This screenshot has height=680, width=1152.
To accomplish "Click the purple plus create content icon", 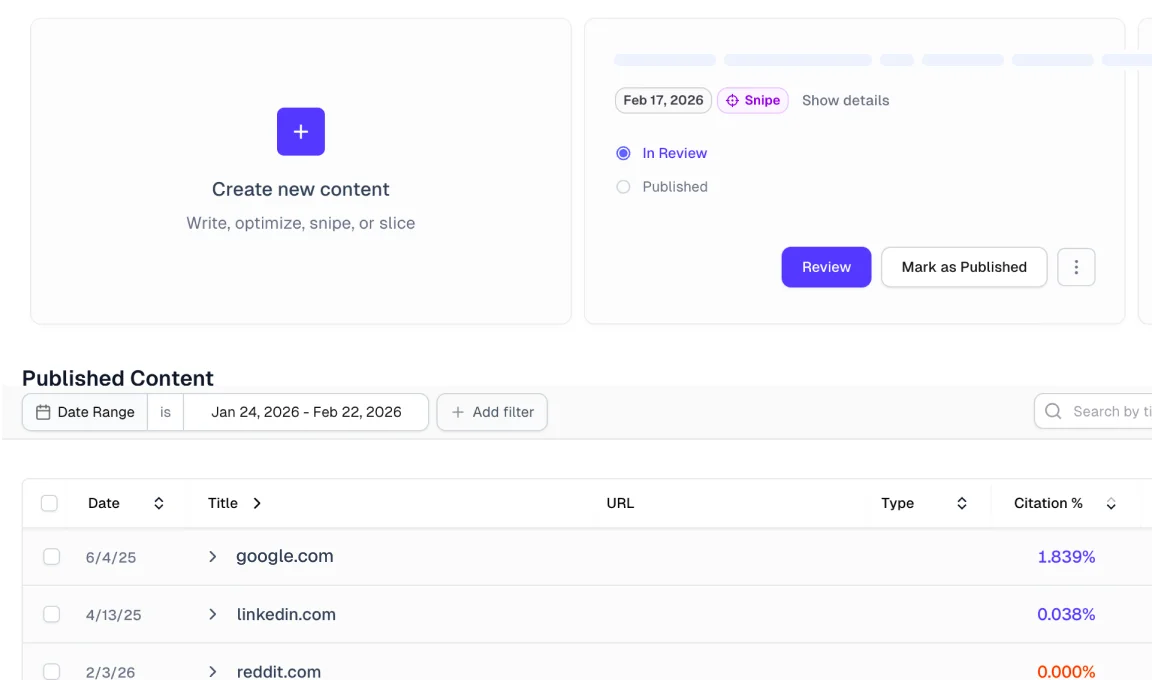I will 300,132.
